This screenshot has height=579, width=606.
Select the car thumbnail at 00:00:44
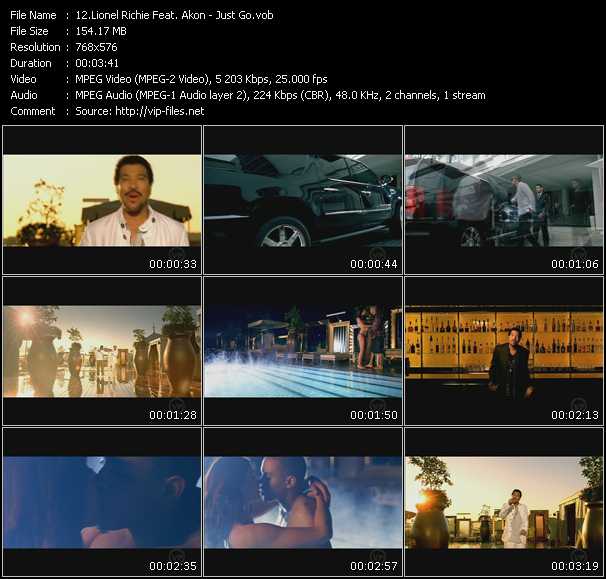click(303, 200)
